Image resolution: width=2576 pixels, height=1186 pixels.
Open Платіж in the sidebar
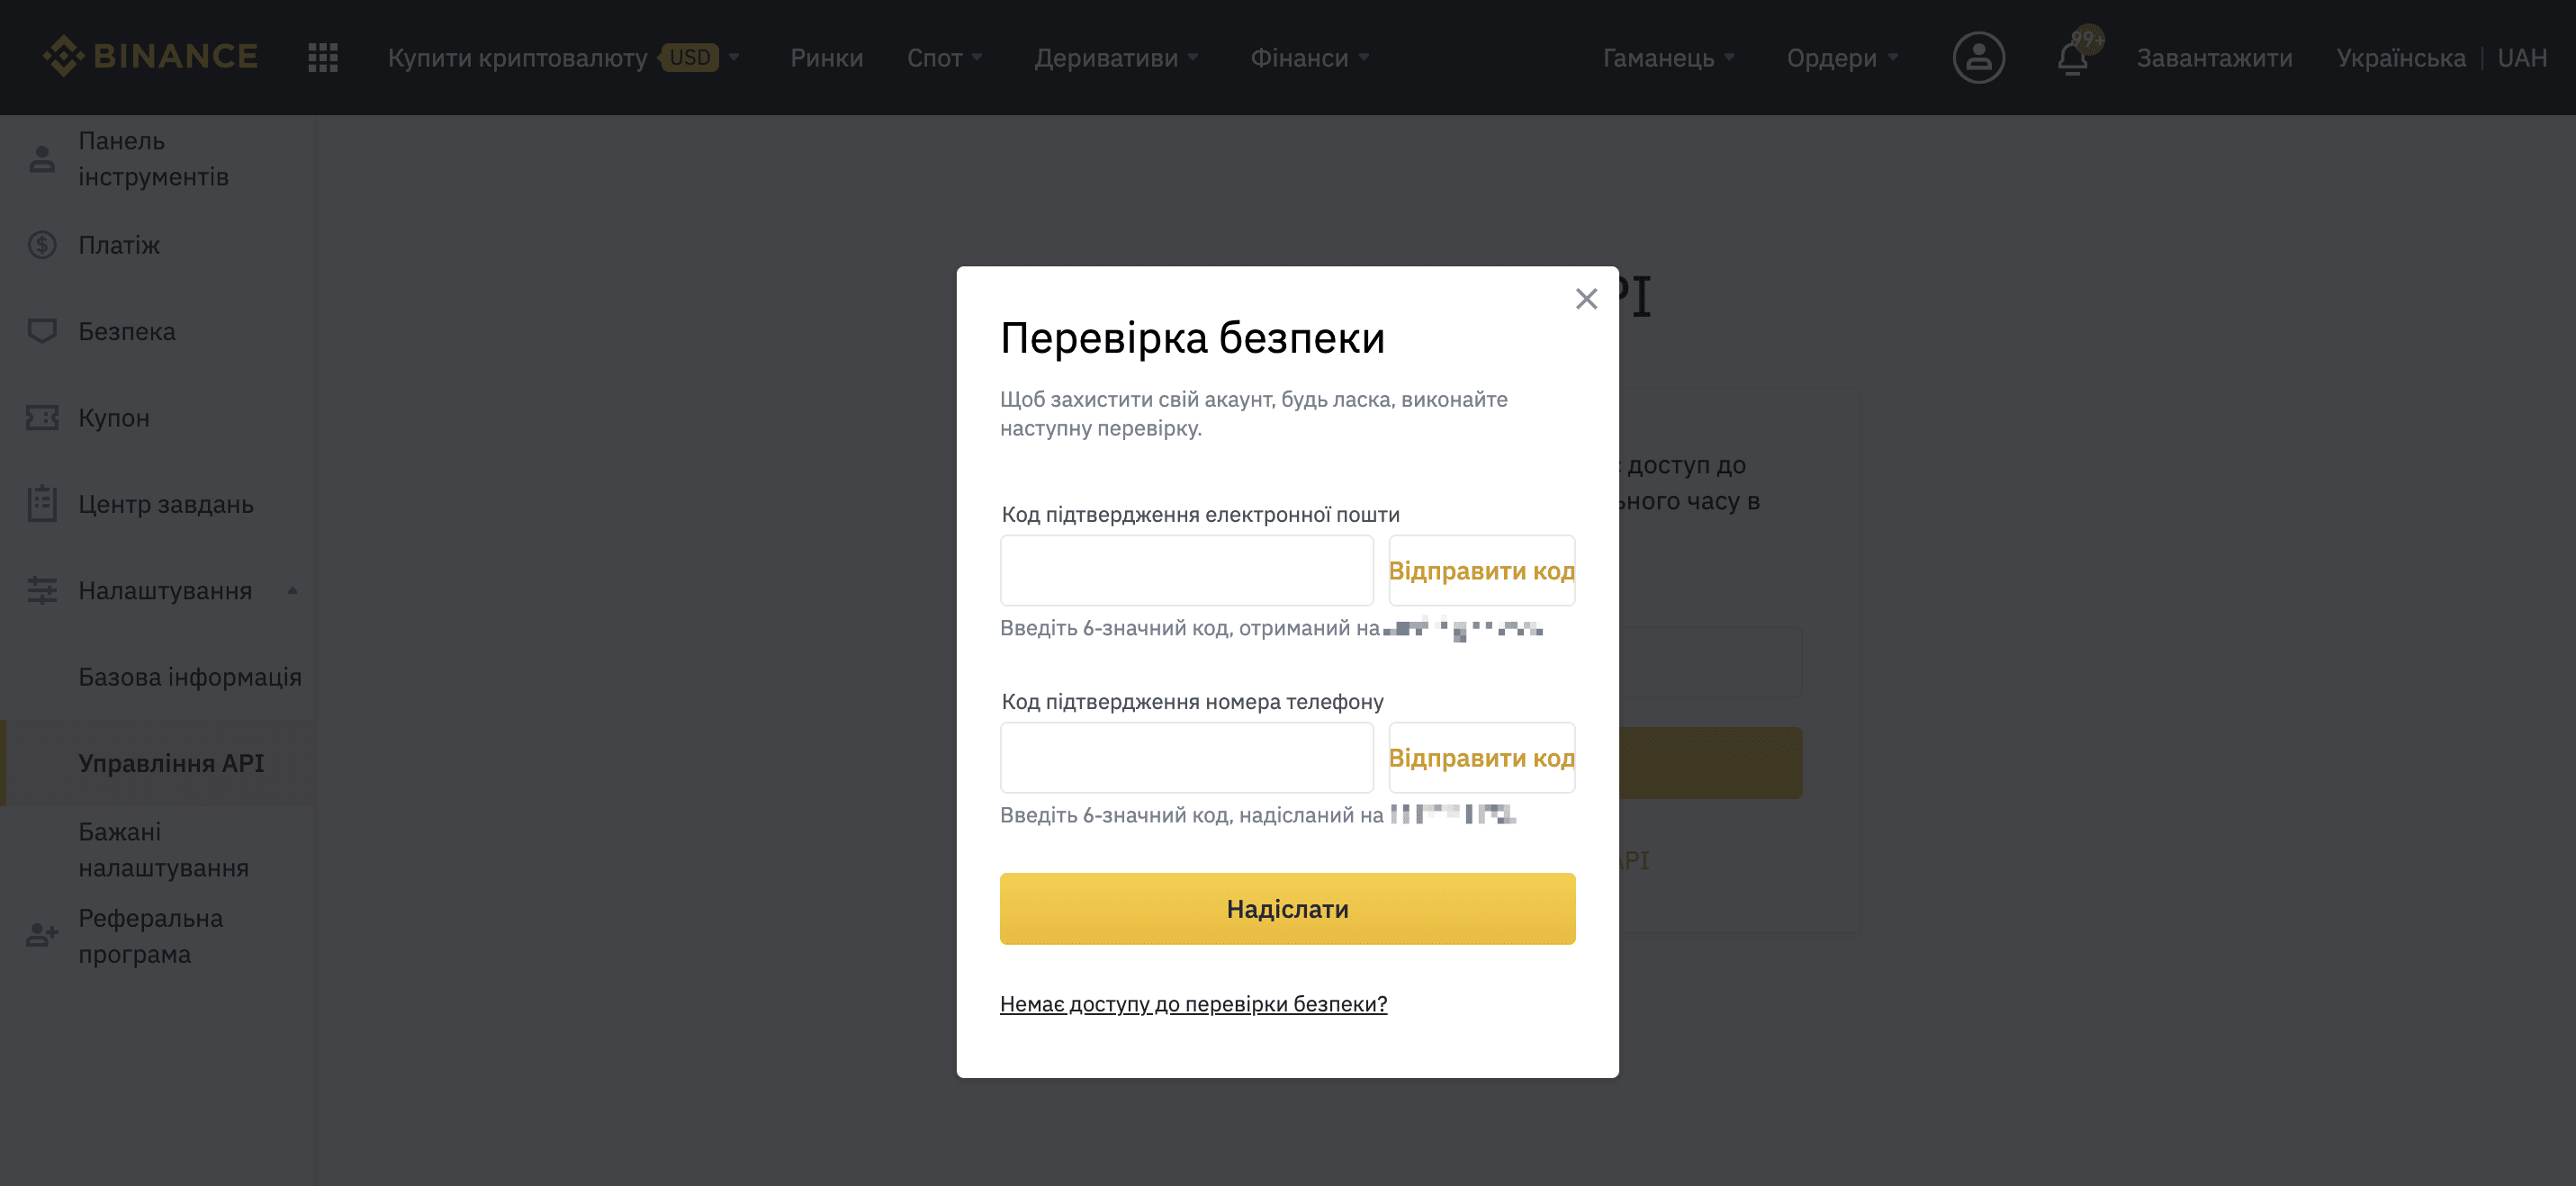119,245
